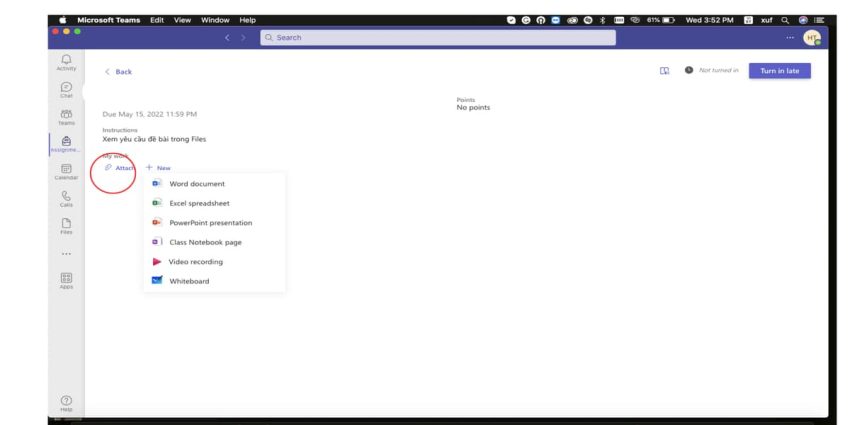This screenshot has height=425, width=850.
Task: Select Word document menu entry
Action: (215, 184)
